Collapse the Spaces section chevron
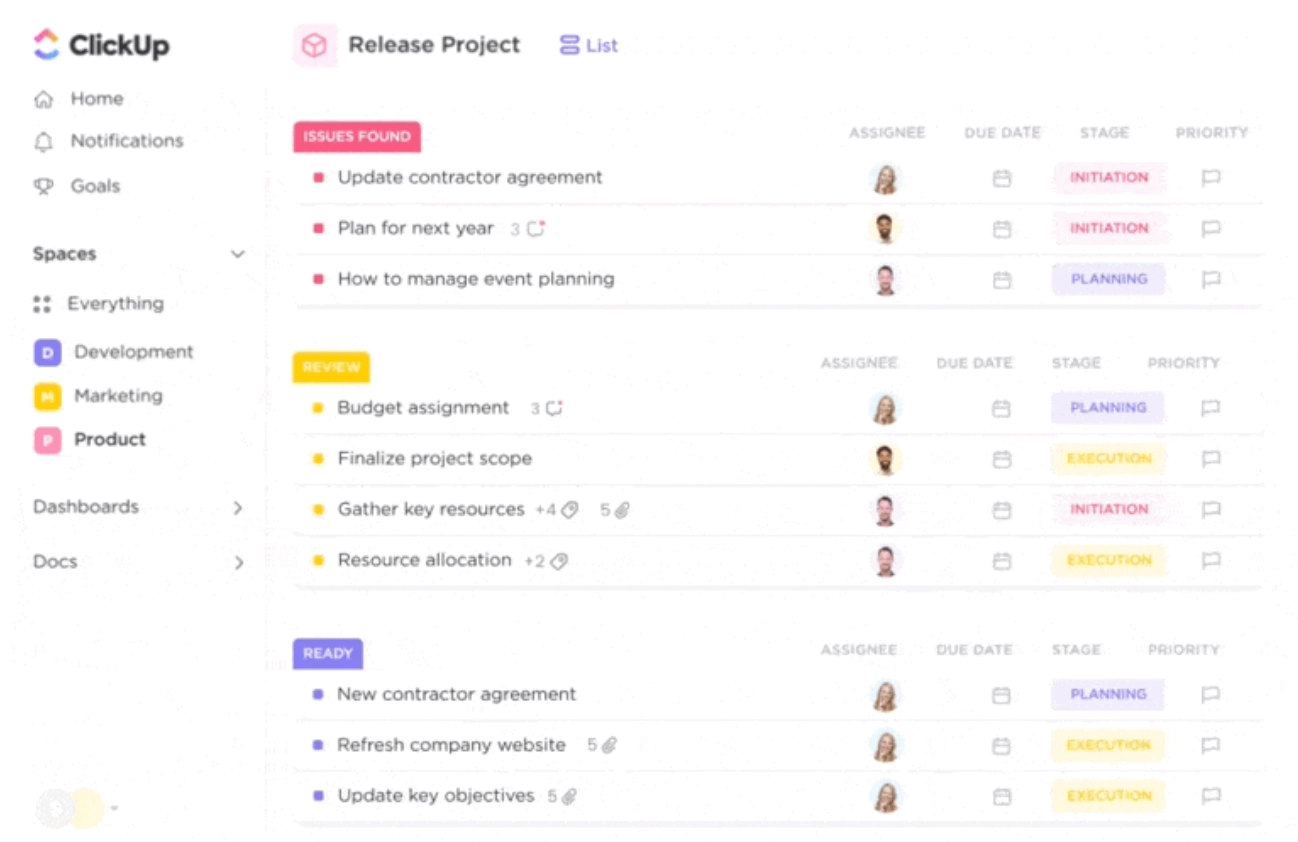This screenshot has width=1298, height=842. 238,254
